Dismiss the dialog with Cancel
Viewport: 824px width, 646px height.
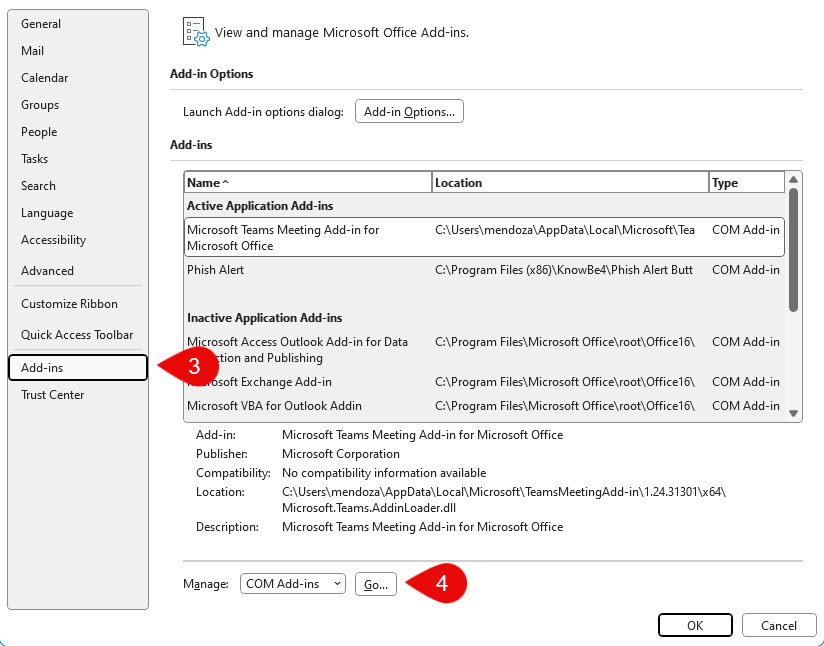tap(779, 625)
